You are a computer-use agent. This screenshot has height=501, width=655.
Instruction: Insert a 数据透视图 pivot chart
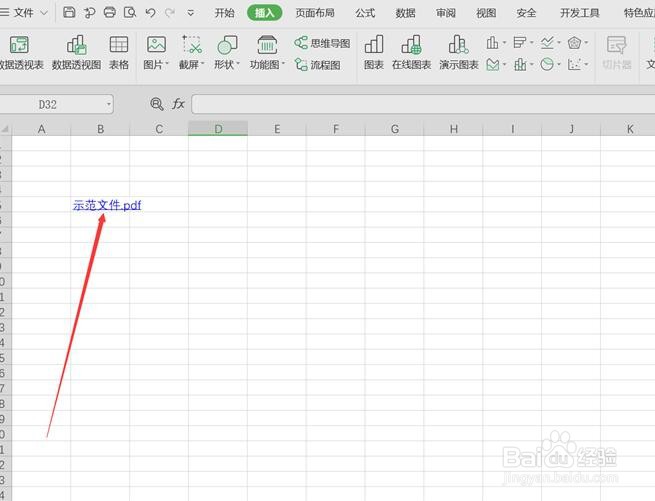[76, 53]
